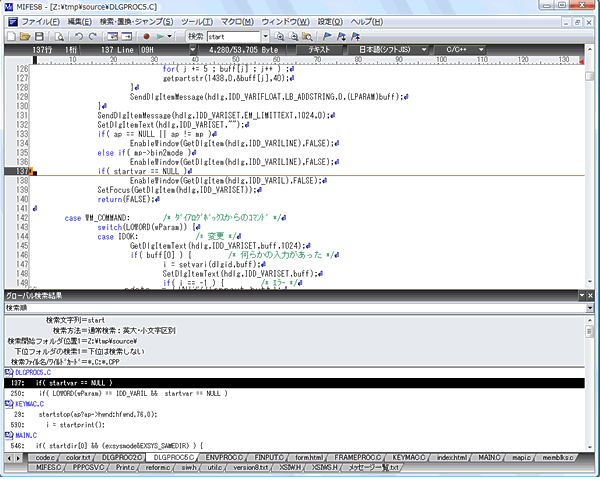Close the グローバル検索結果 panel
600x492 pixels.
click(588, 296)
